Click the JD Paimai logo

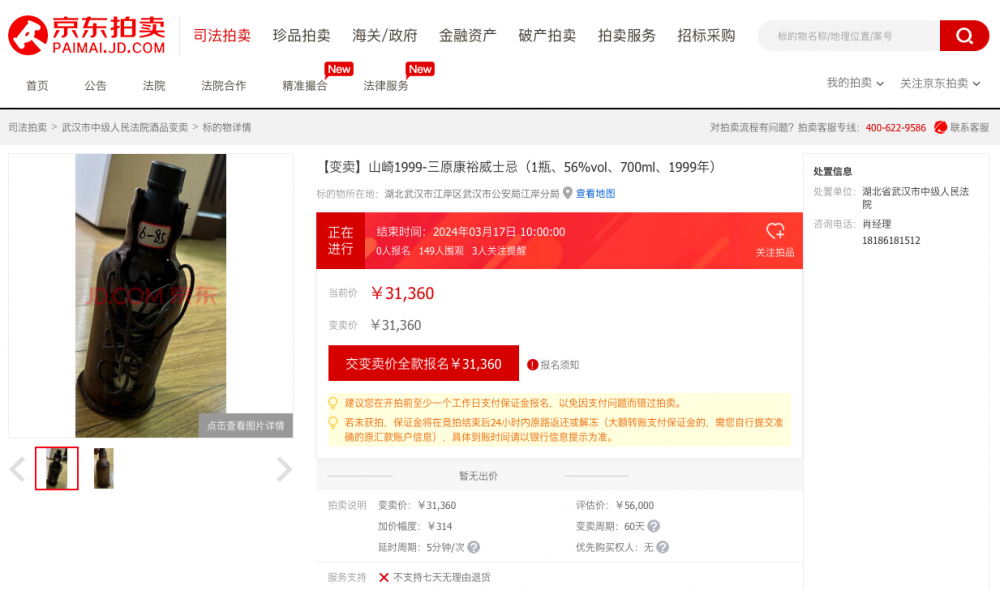coord(87,36)
